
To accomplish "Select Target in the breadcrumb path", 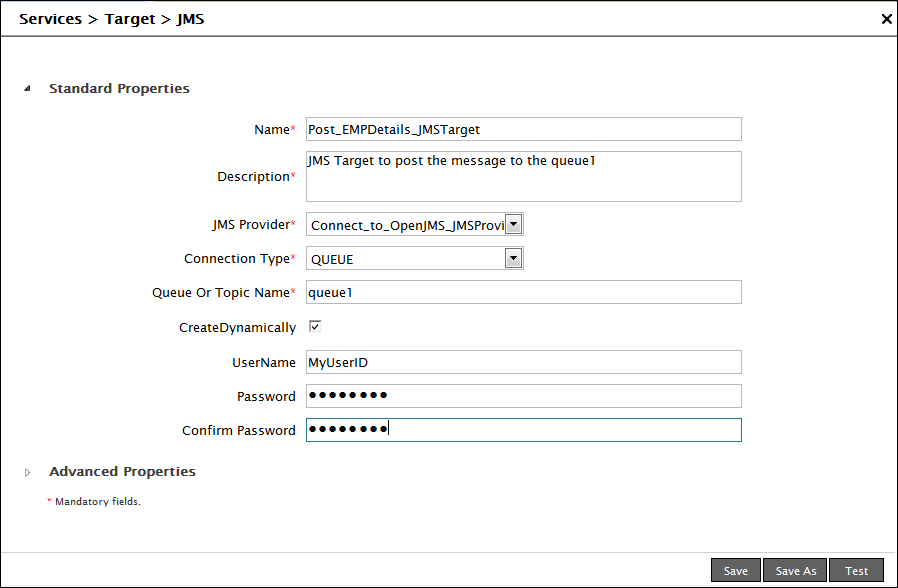I will (129, 19).
